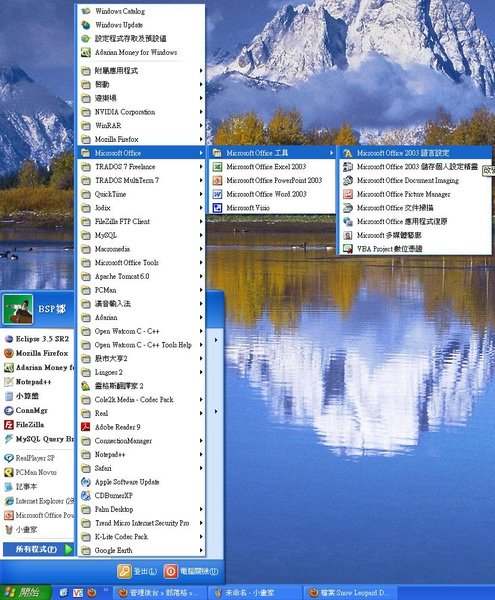495x600 pixels.
Task: Open PCMan Novus from recent list
Action: [37, 472]
